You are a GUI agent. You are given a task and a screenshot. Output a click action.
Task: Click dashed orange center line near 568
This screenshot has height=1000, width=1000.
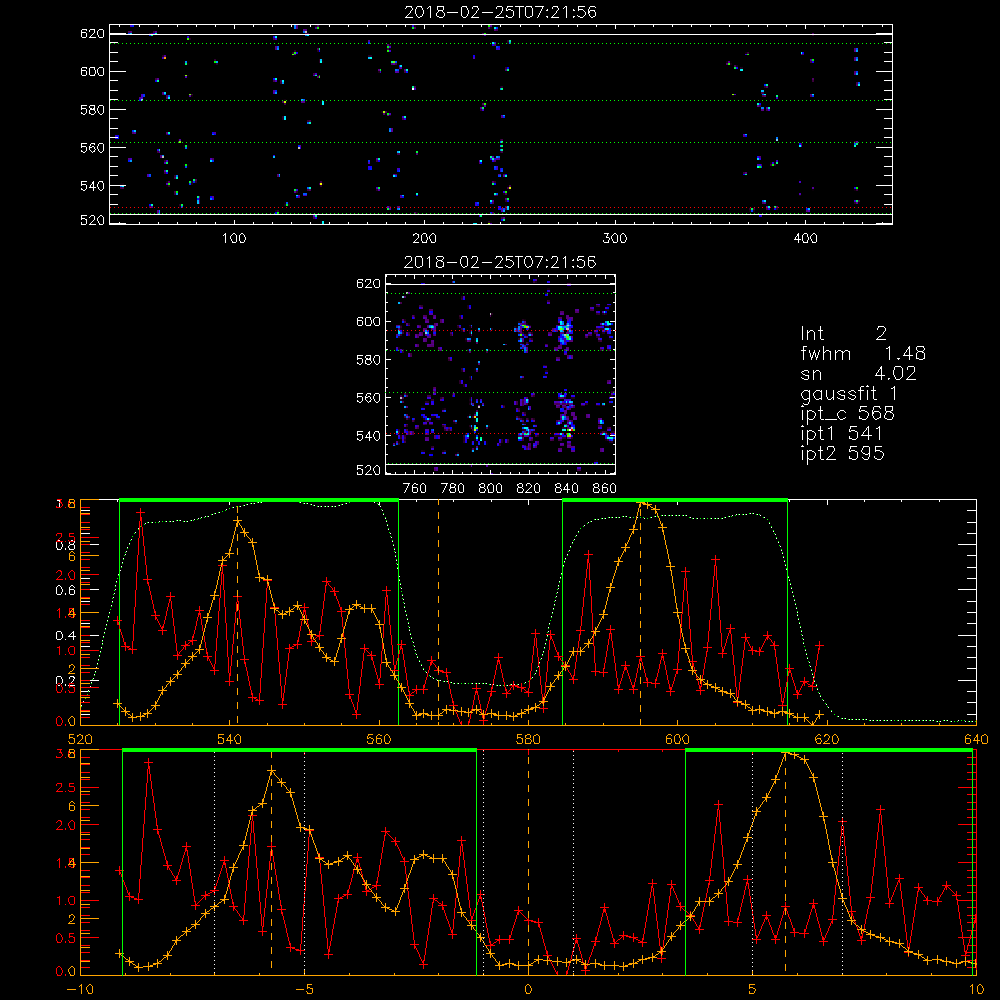pos(438,612)
